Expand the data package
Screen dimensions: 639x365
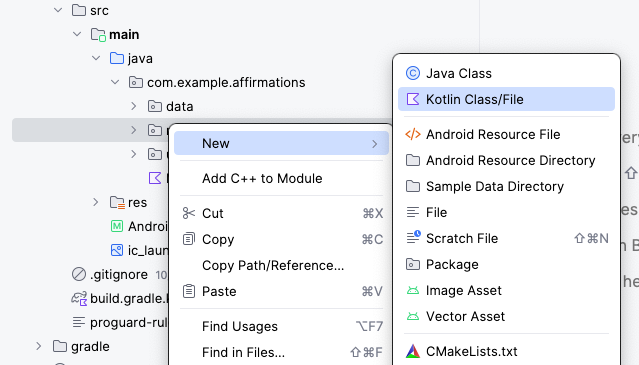pyautogui.click(x=134, y=106)
